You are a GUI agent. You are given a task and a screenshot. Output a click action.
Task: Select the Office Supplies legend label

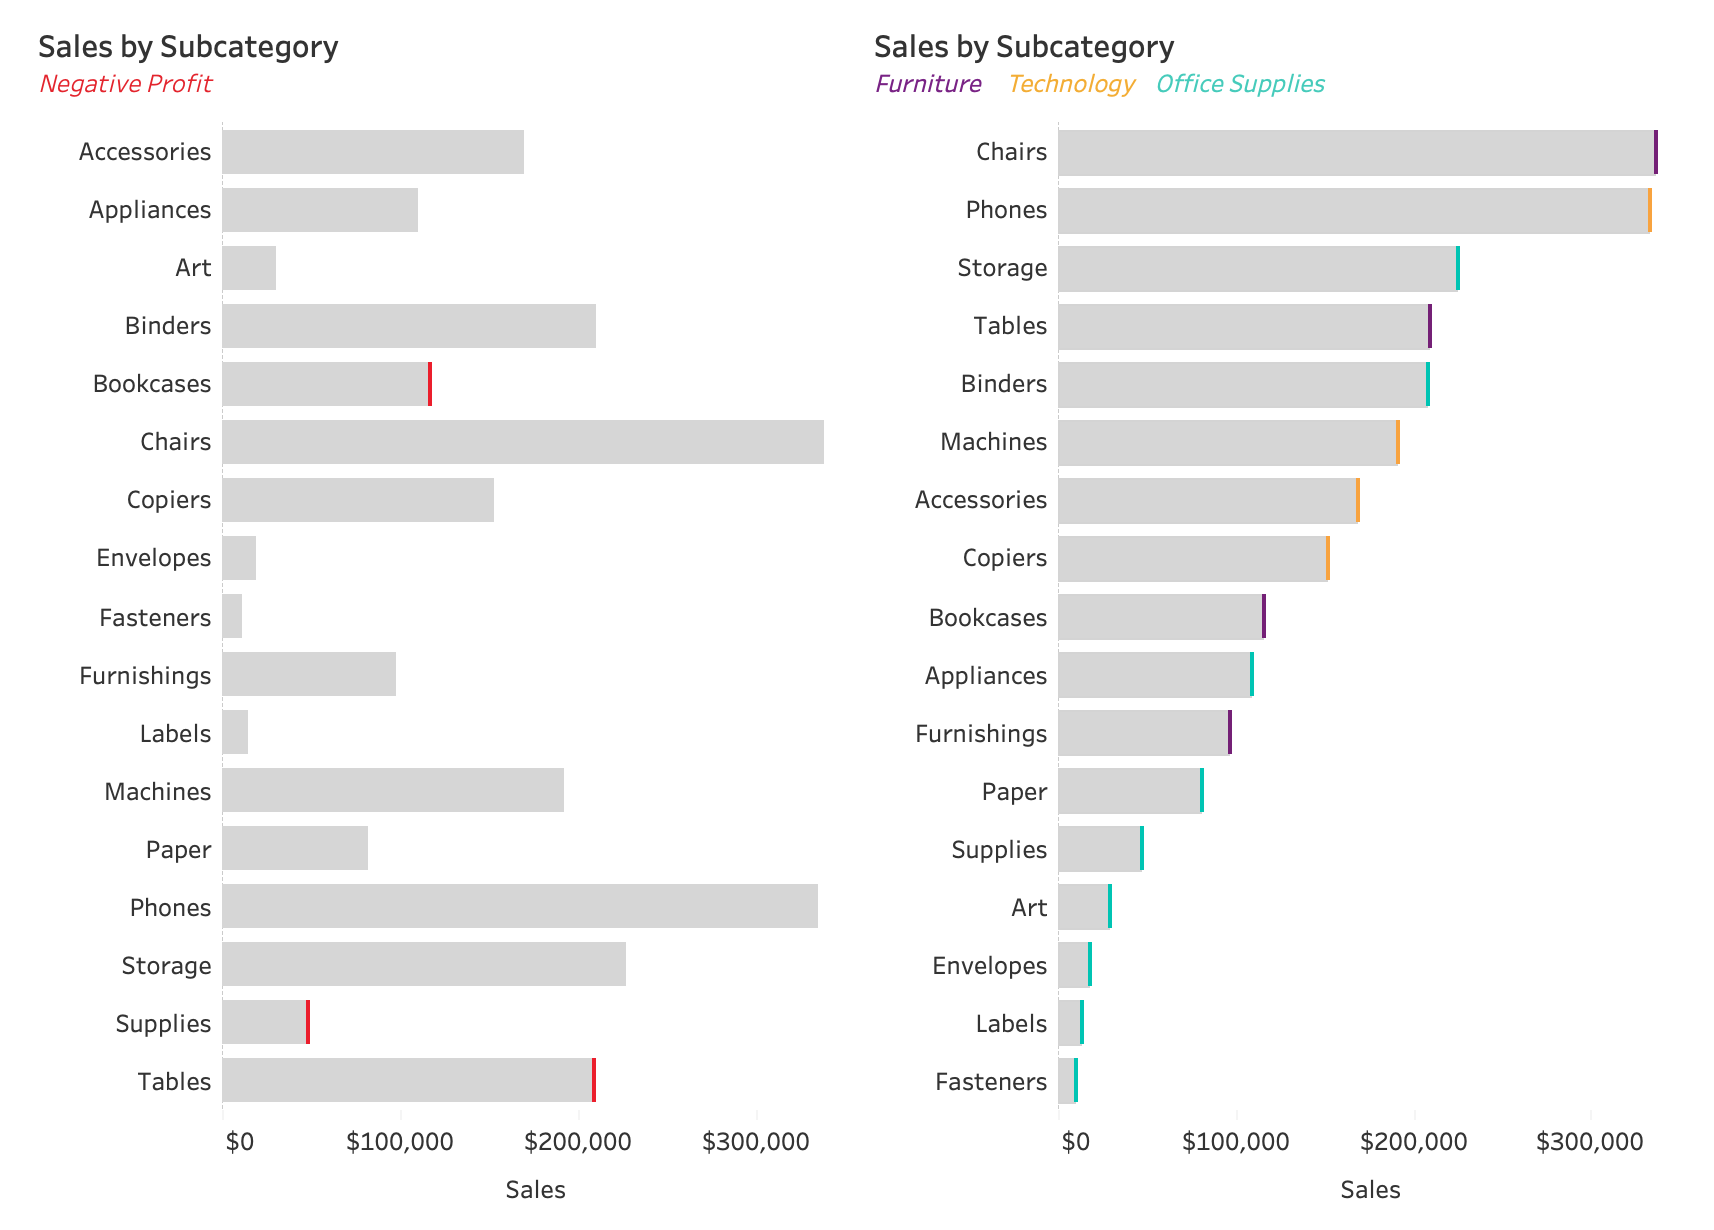[x=1240, y=84]
